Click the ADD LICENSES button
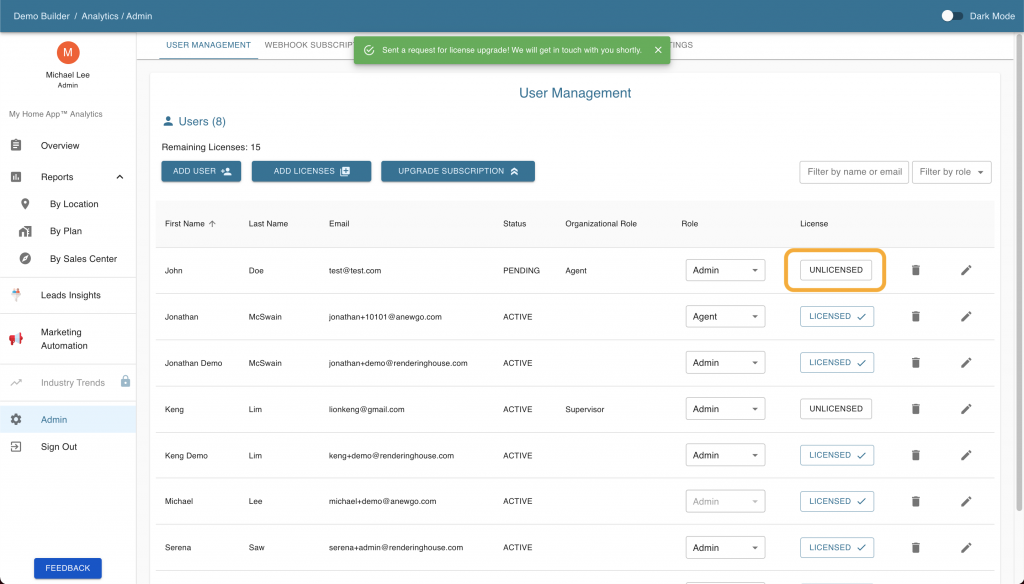1024x584 pixels. pyautogui.click(x=312, y=171)
